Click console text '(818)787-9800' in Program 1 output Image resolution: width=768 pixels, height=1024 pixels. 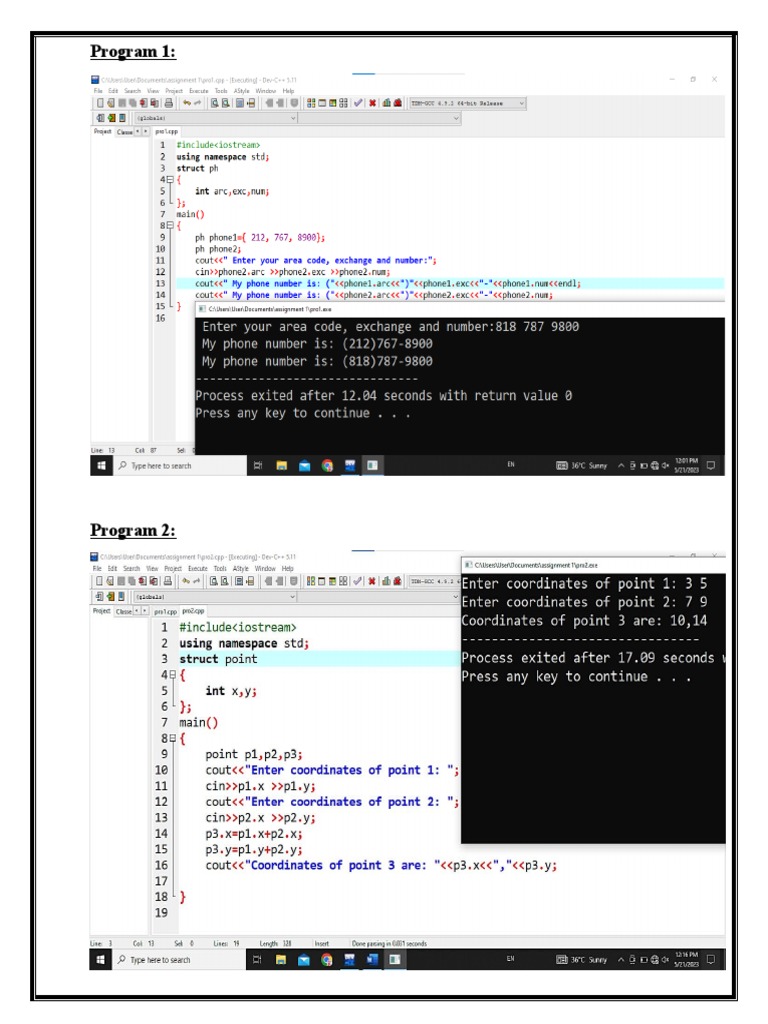coord(387,361)
